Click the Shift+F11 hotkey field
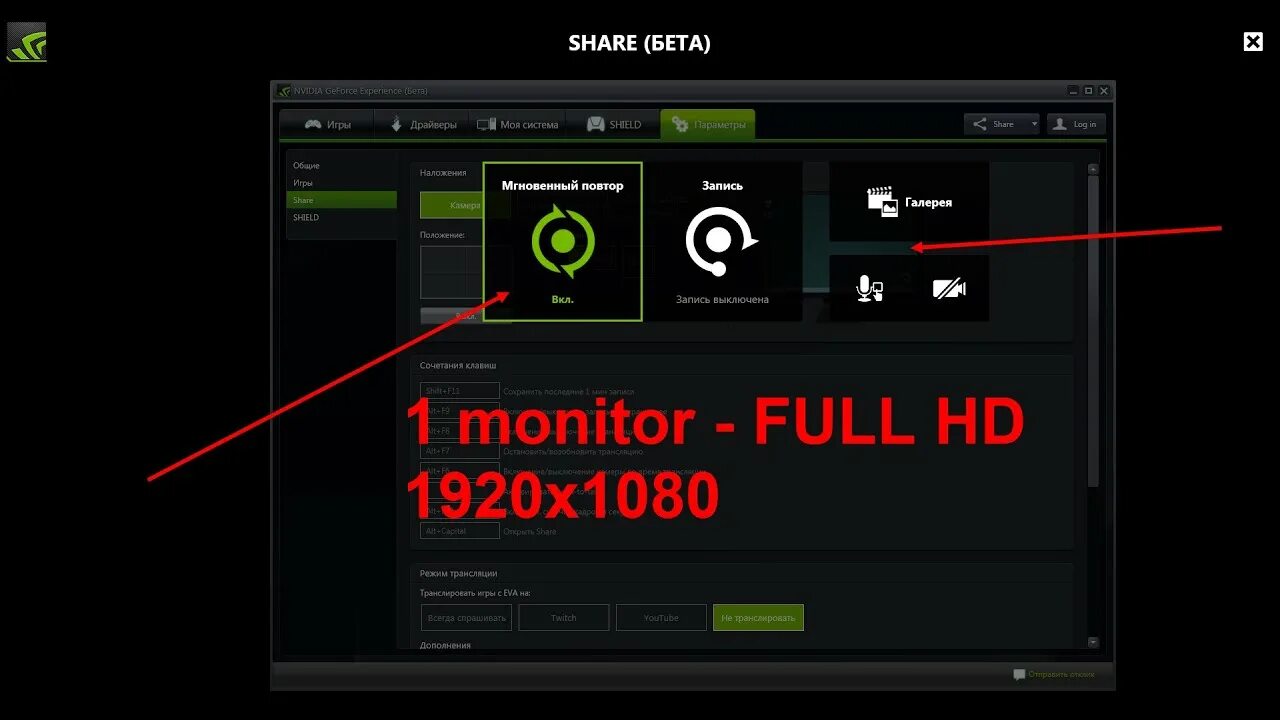Viewport: 1280px width, 720px height. tap(460, 391)
